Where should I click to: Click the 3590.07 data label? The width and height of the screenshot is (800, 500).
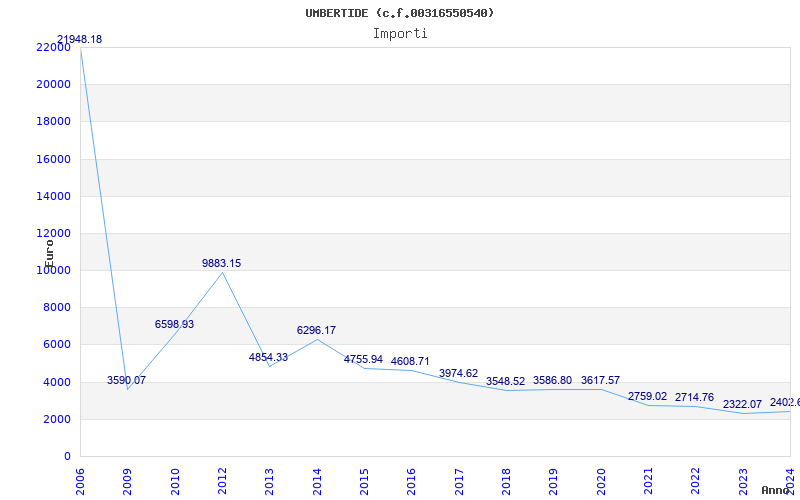coord(127,380)
